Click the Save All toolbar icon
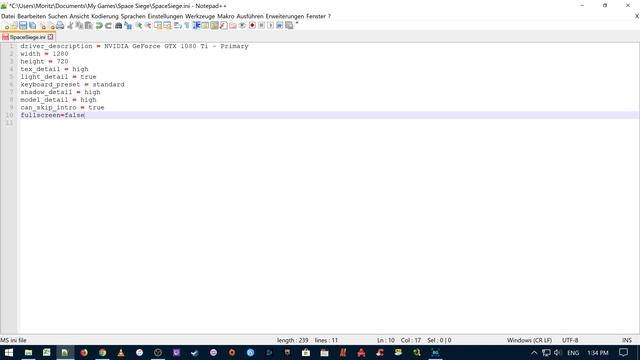The image size is (640, 360). pos(32,26)
